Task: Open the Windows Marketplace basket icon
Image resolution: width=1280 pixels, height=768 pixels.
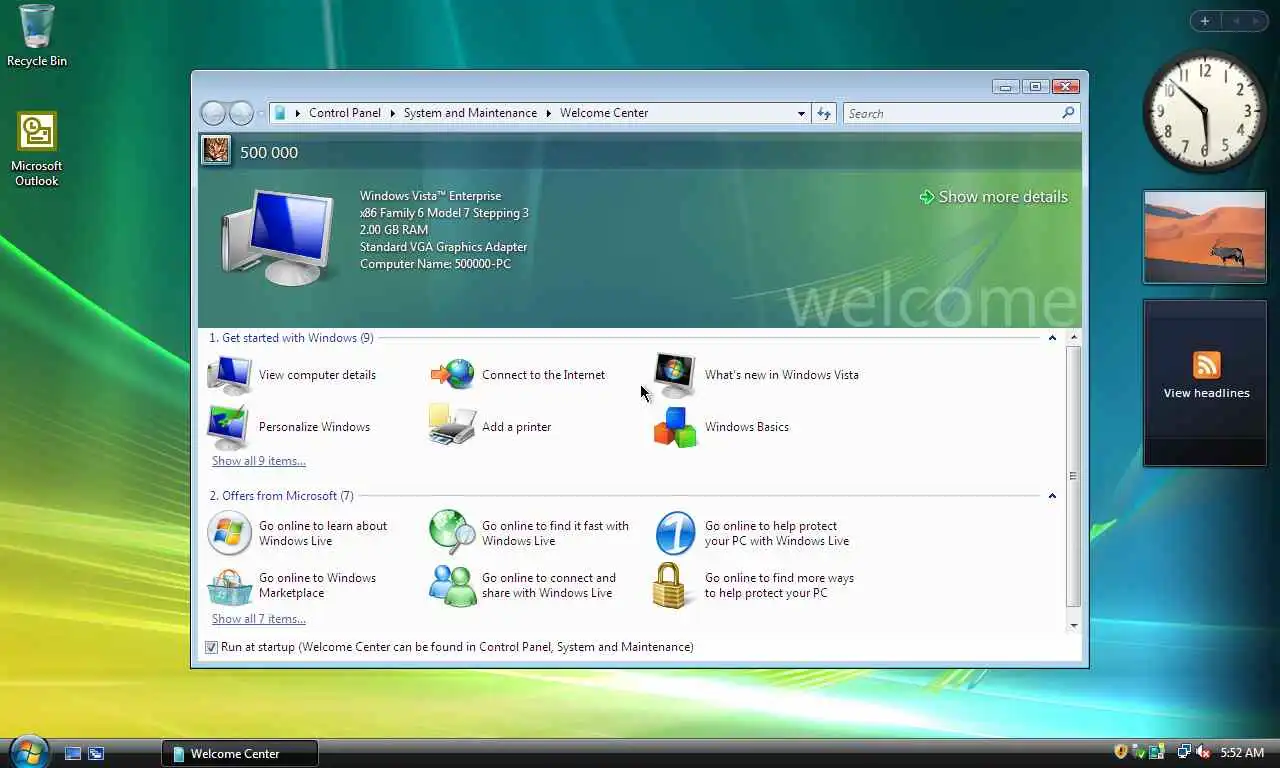Action: click(229, 586)
